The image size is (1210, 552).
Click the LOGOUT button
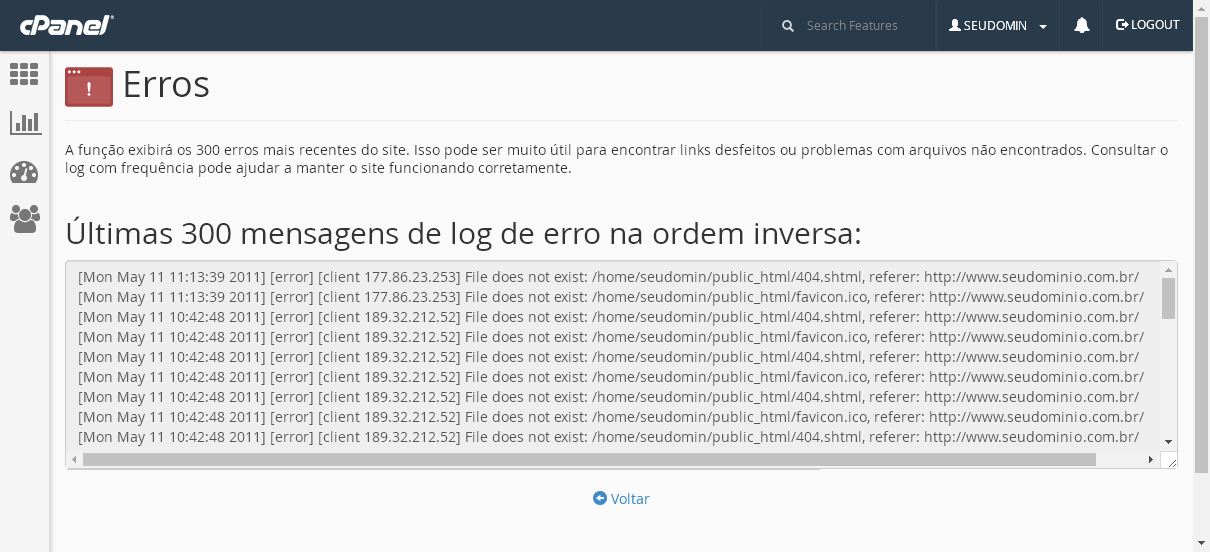pyautogui.click(x=1148, y=25)
